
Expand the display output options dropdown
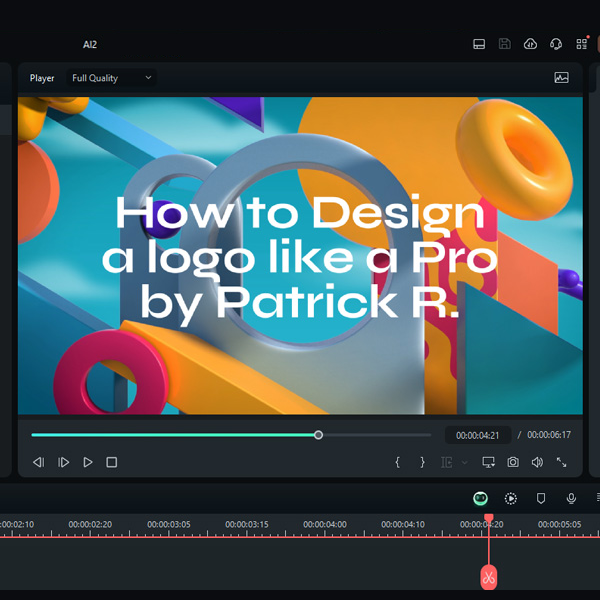(x=488, y=462)
